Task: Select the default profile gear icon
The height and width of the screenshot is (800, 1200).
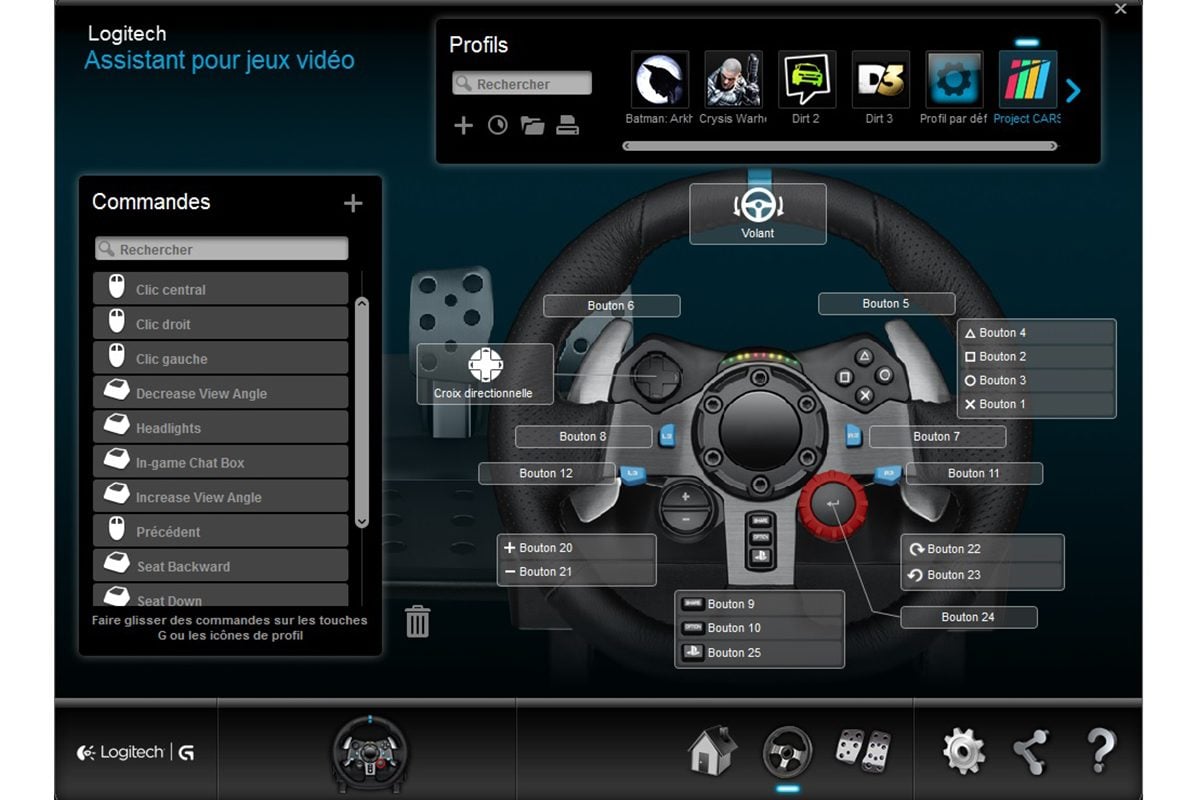Action: click(x=954, y=80)
